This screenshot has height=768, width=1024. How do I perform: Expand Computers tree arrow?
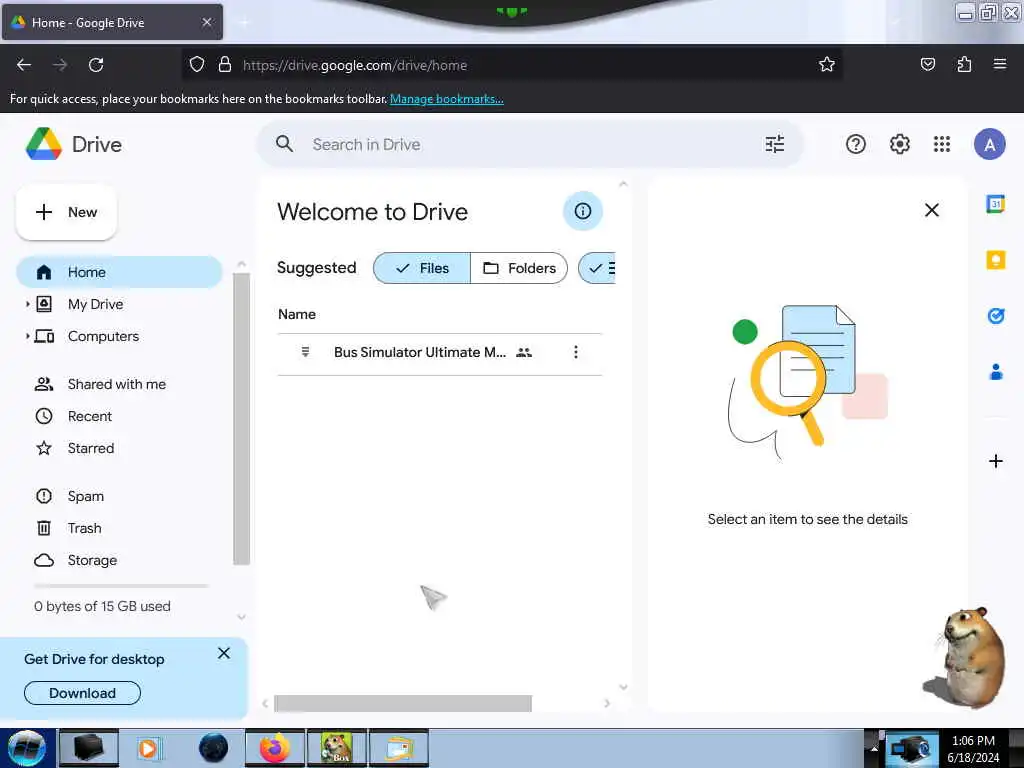[x=27, y=336]
